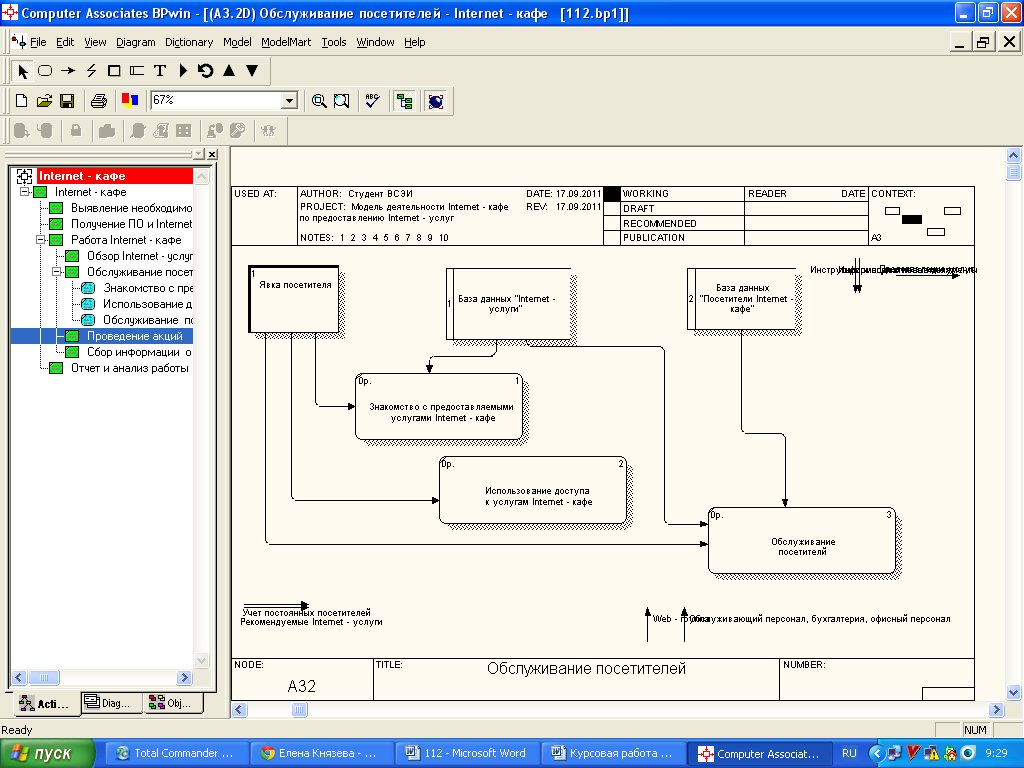Switch to 112 - Microsoft Word taskbar item
1024x768 pixels.
(468, 754)
